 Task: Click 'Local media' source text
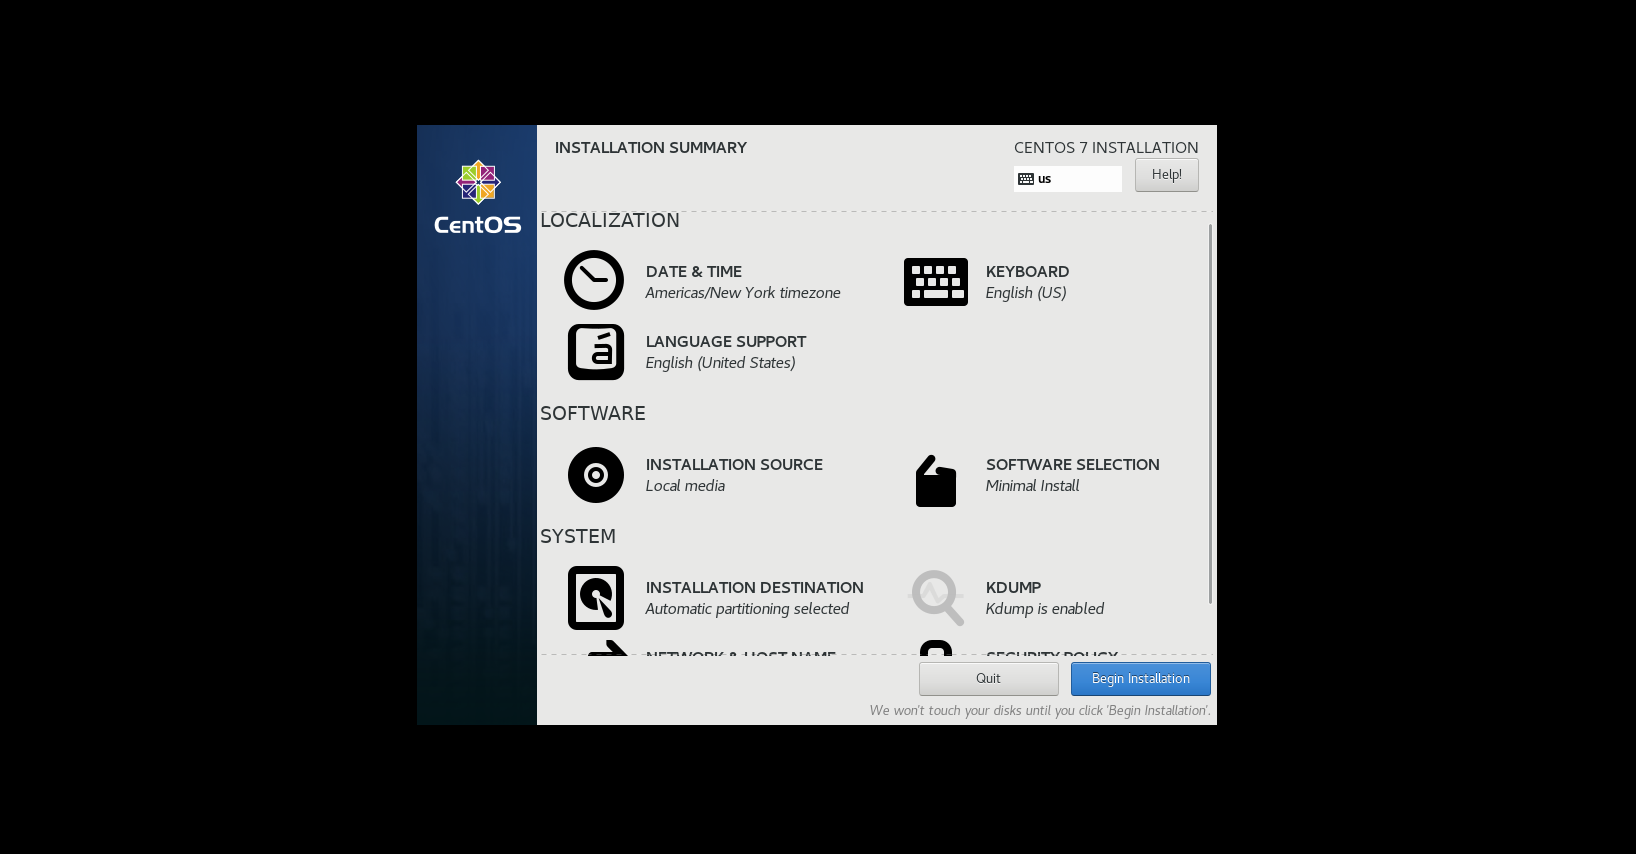click(x=685, y=486)
